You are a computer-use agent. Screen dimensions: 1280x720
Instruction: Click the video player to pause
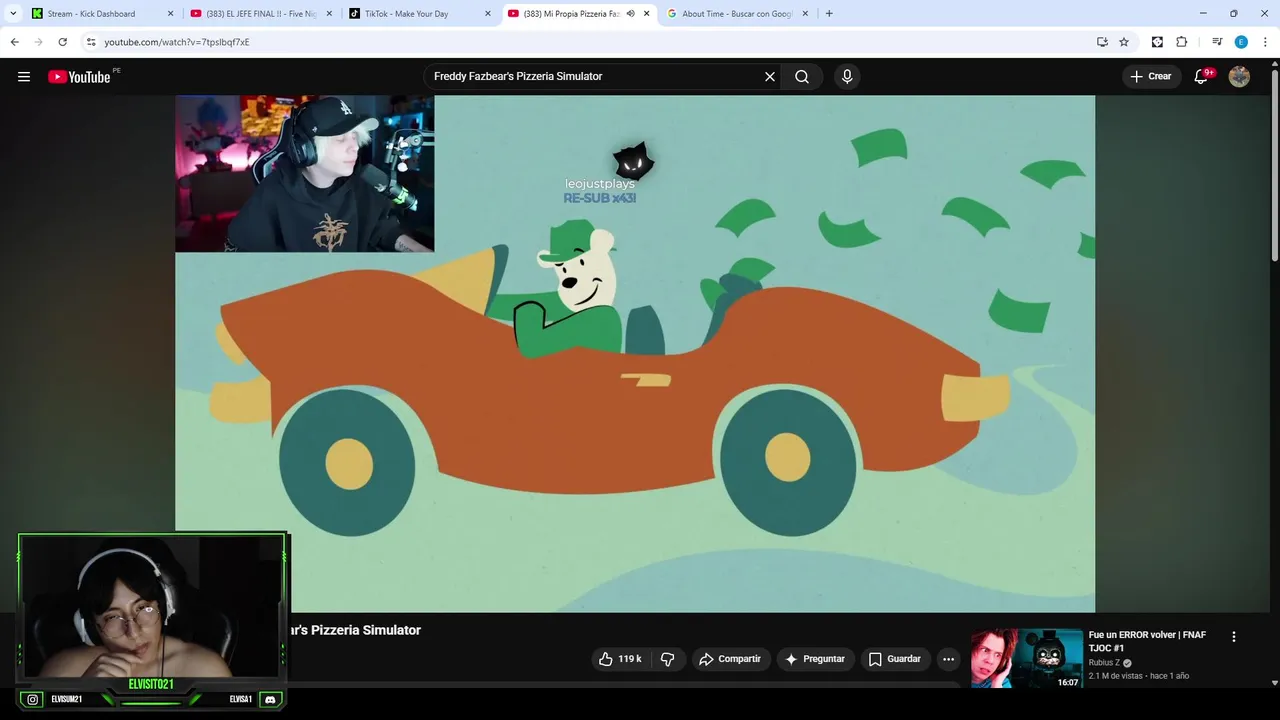tap(635, 354)
